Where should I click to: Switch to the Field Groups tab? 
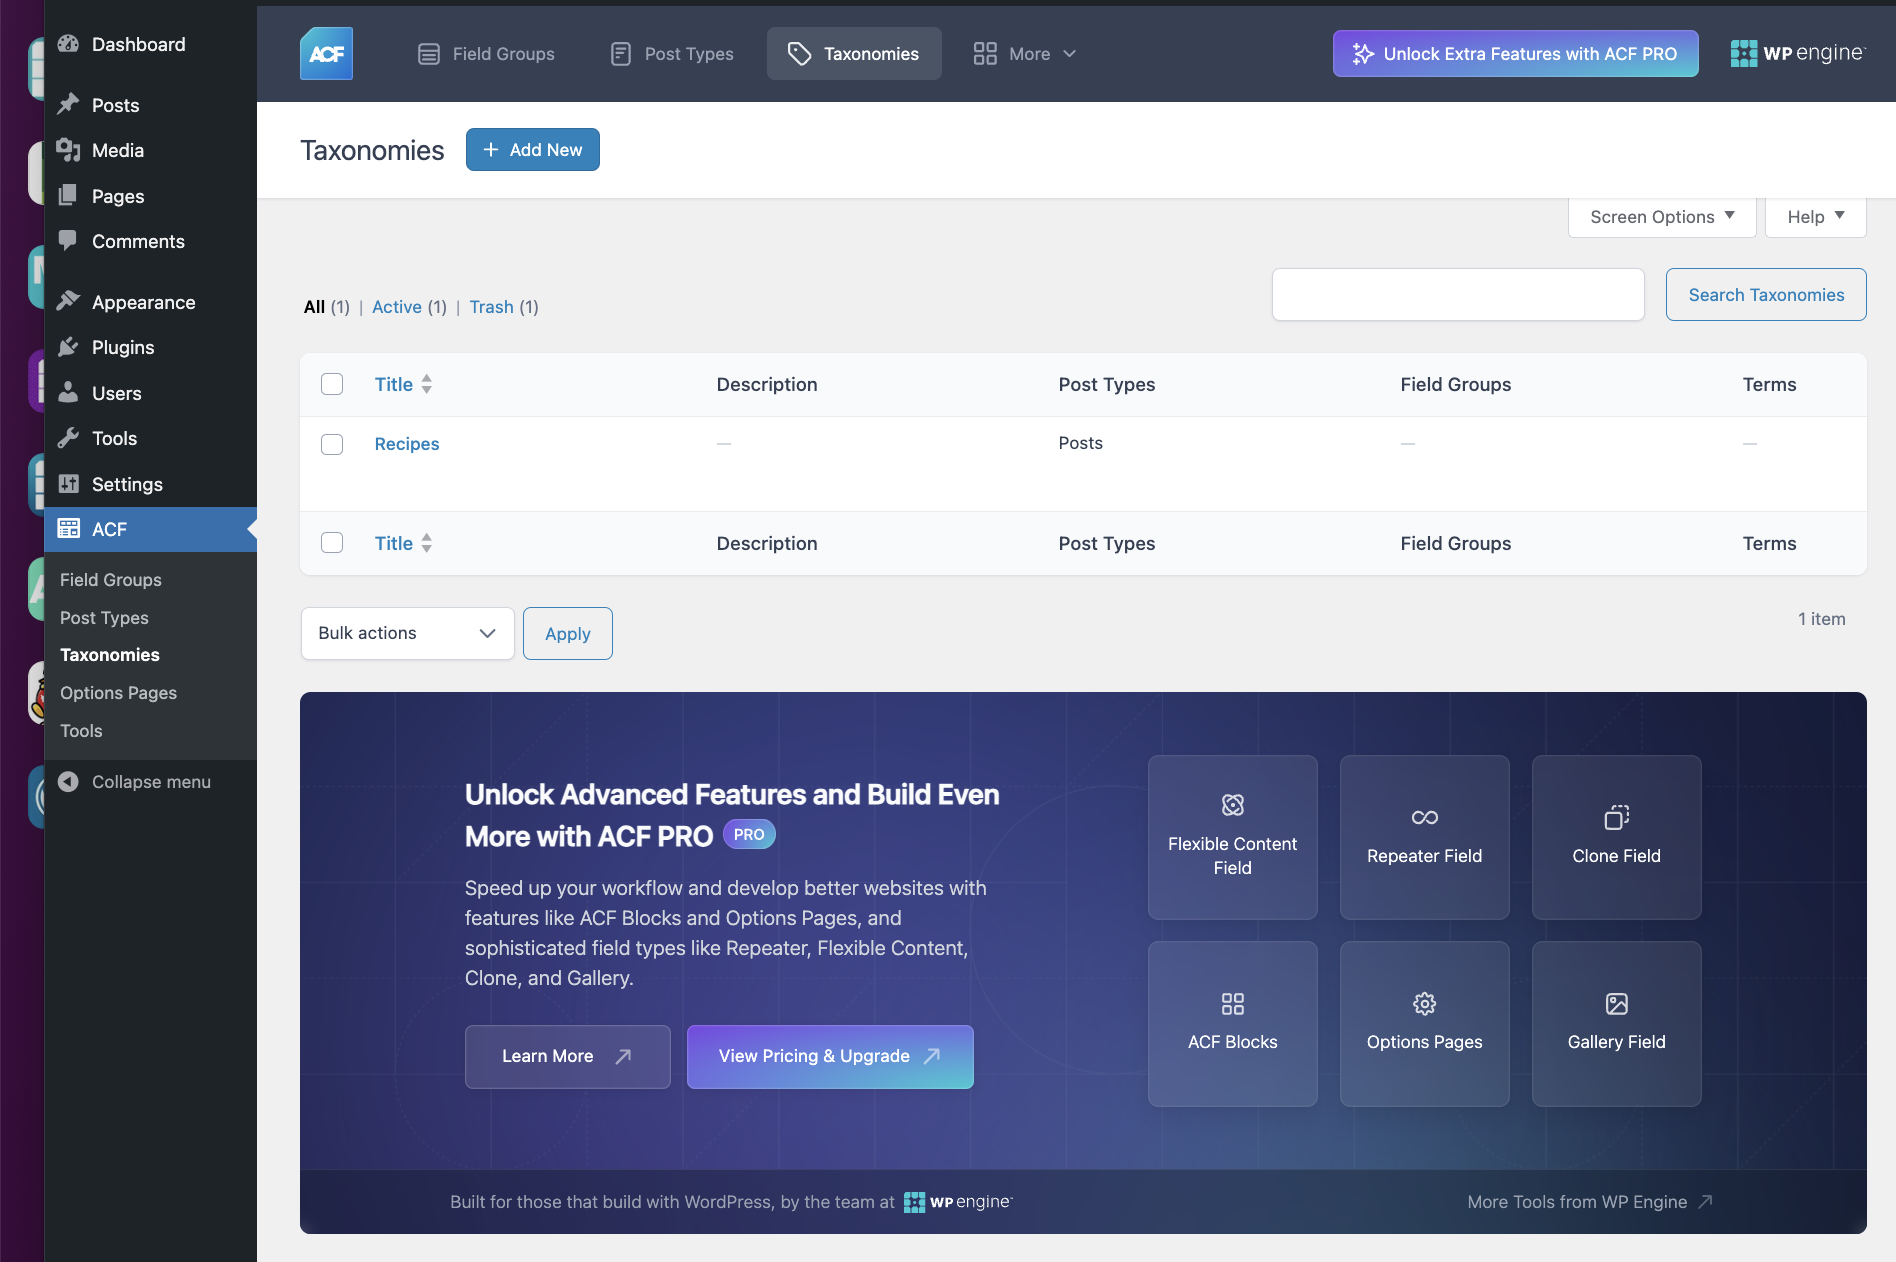[x=486, y=54]
